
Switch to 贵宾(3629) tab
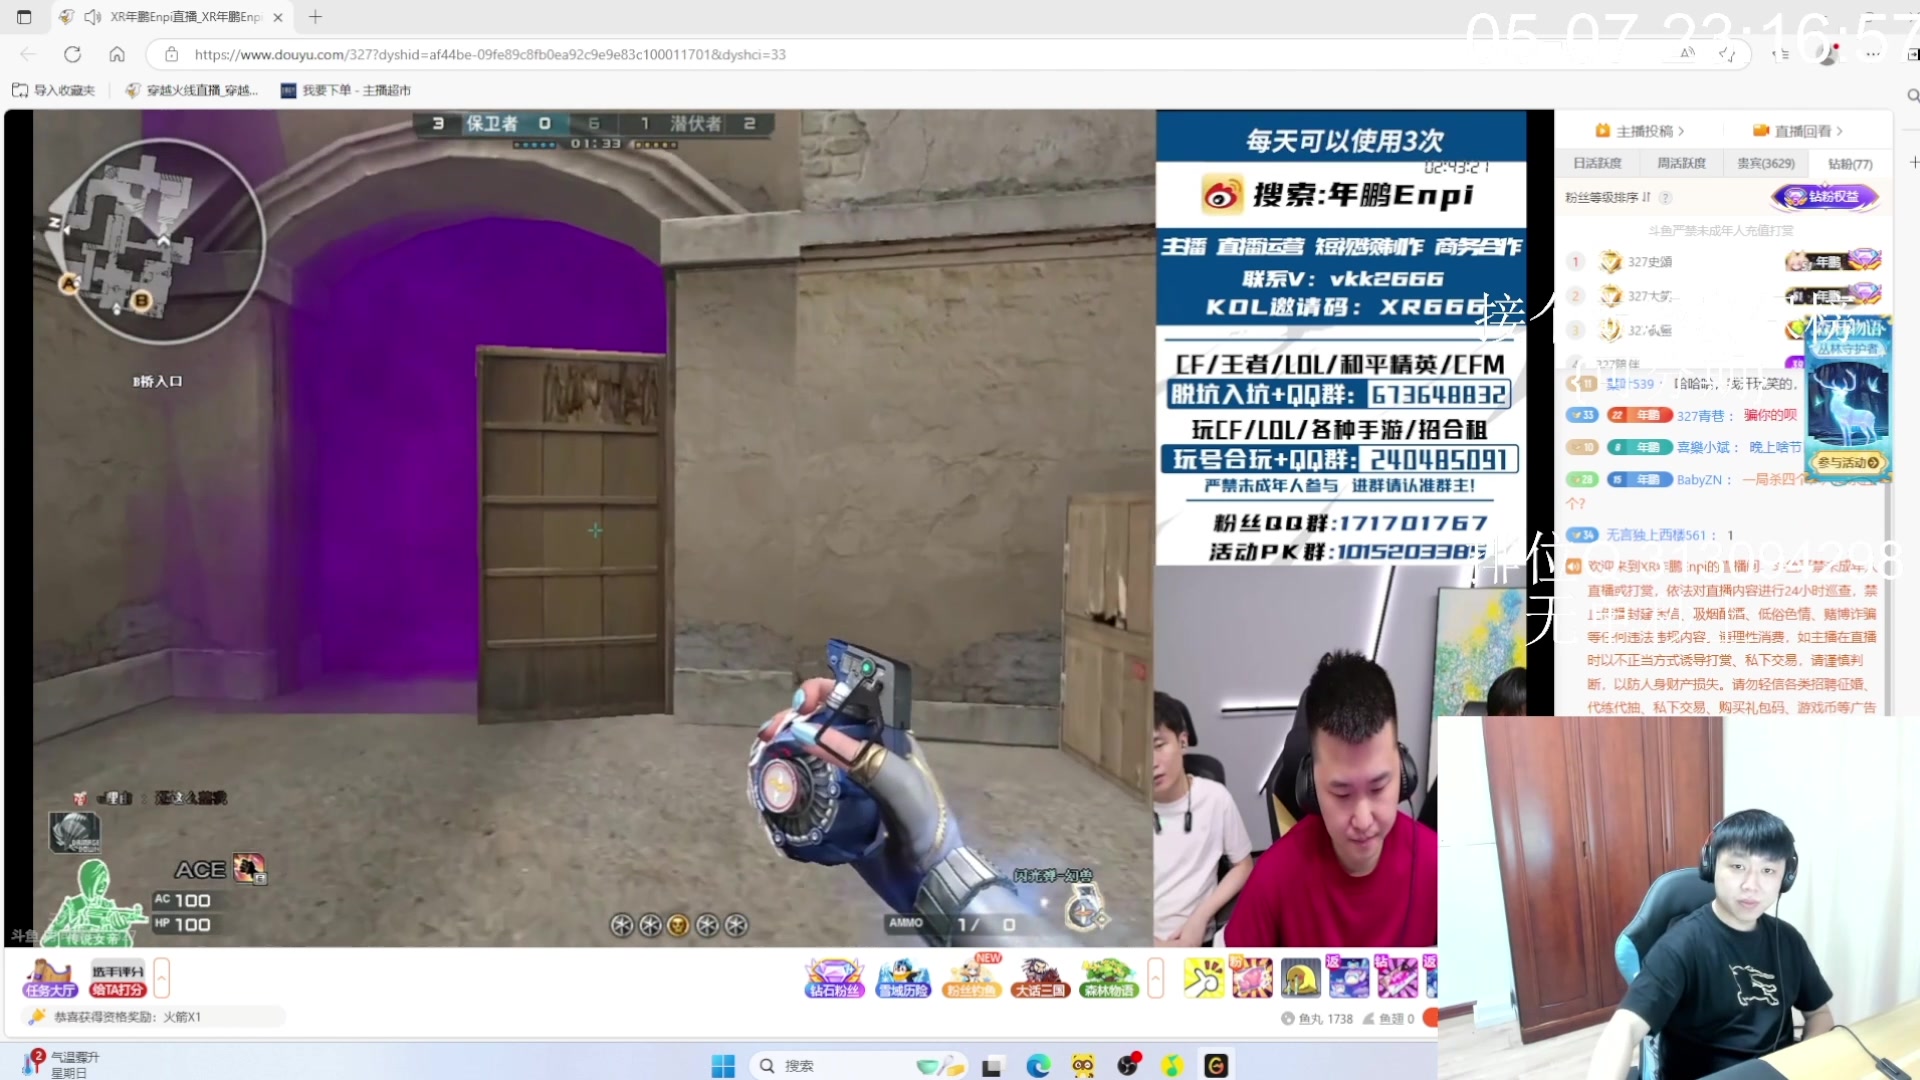pos(1766,163)
